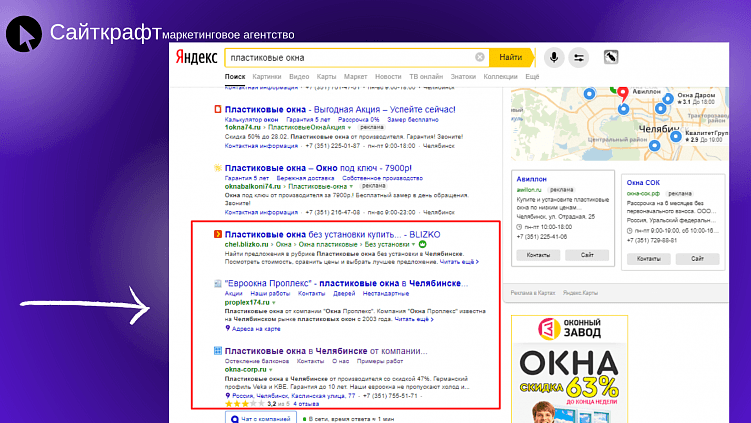Click the Калькулятор окон sitelink

tap(251, 120)
